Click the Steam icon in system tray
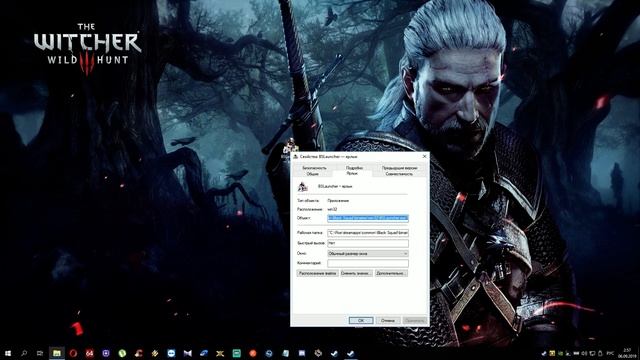Viewport: 640px width, 360px height. 544,353
